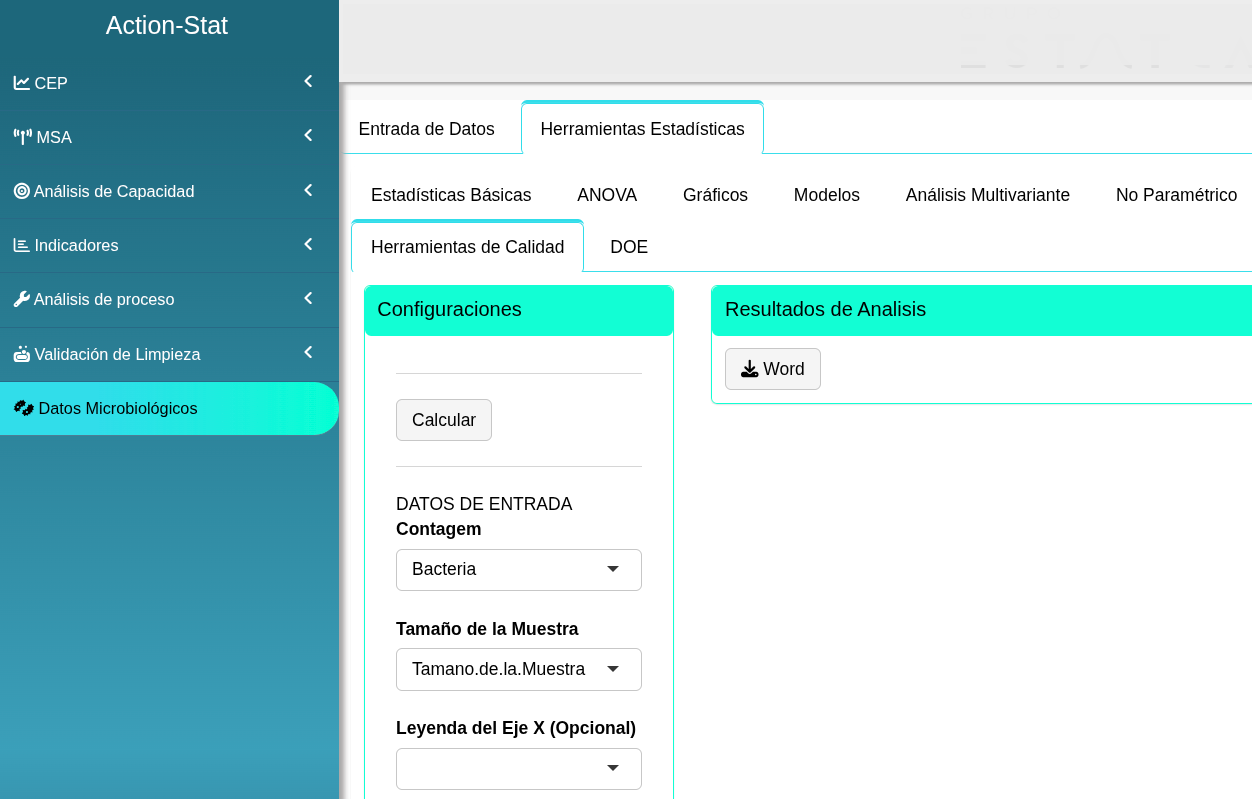Screen dimensions: 1252x799
Task: Click the Indicadores bar chart icon
Action: coord(22,245)
